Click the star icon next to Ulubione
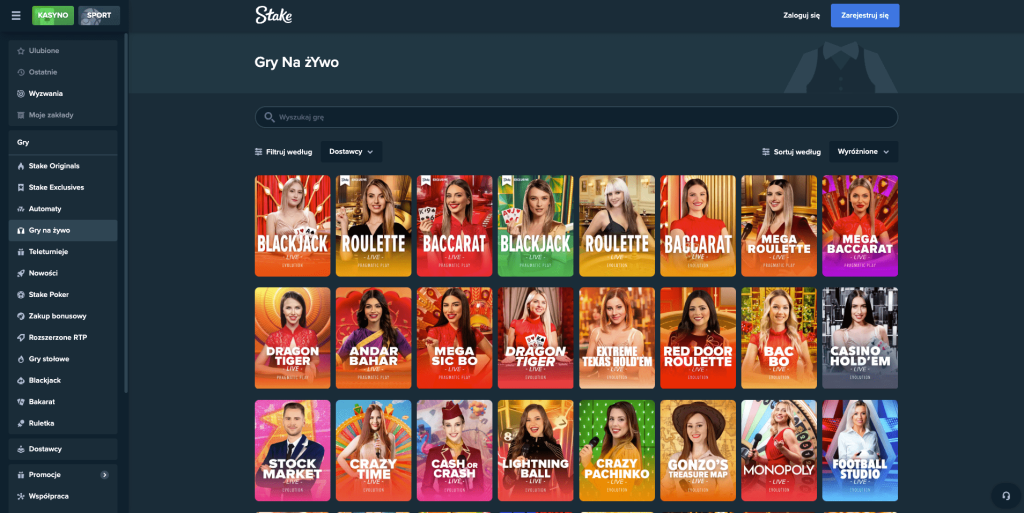This screenshot has width=1024, height=513. (x=21, y=51)
